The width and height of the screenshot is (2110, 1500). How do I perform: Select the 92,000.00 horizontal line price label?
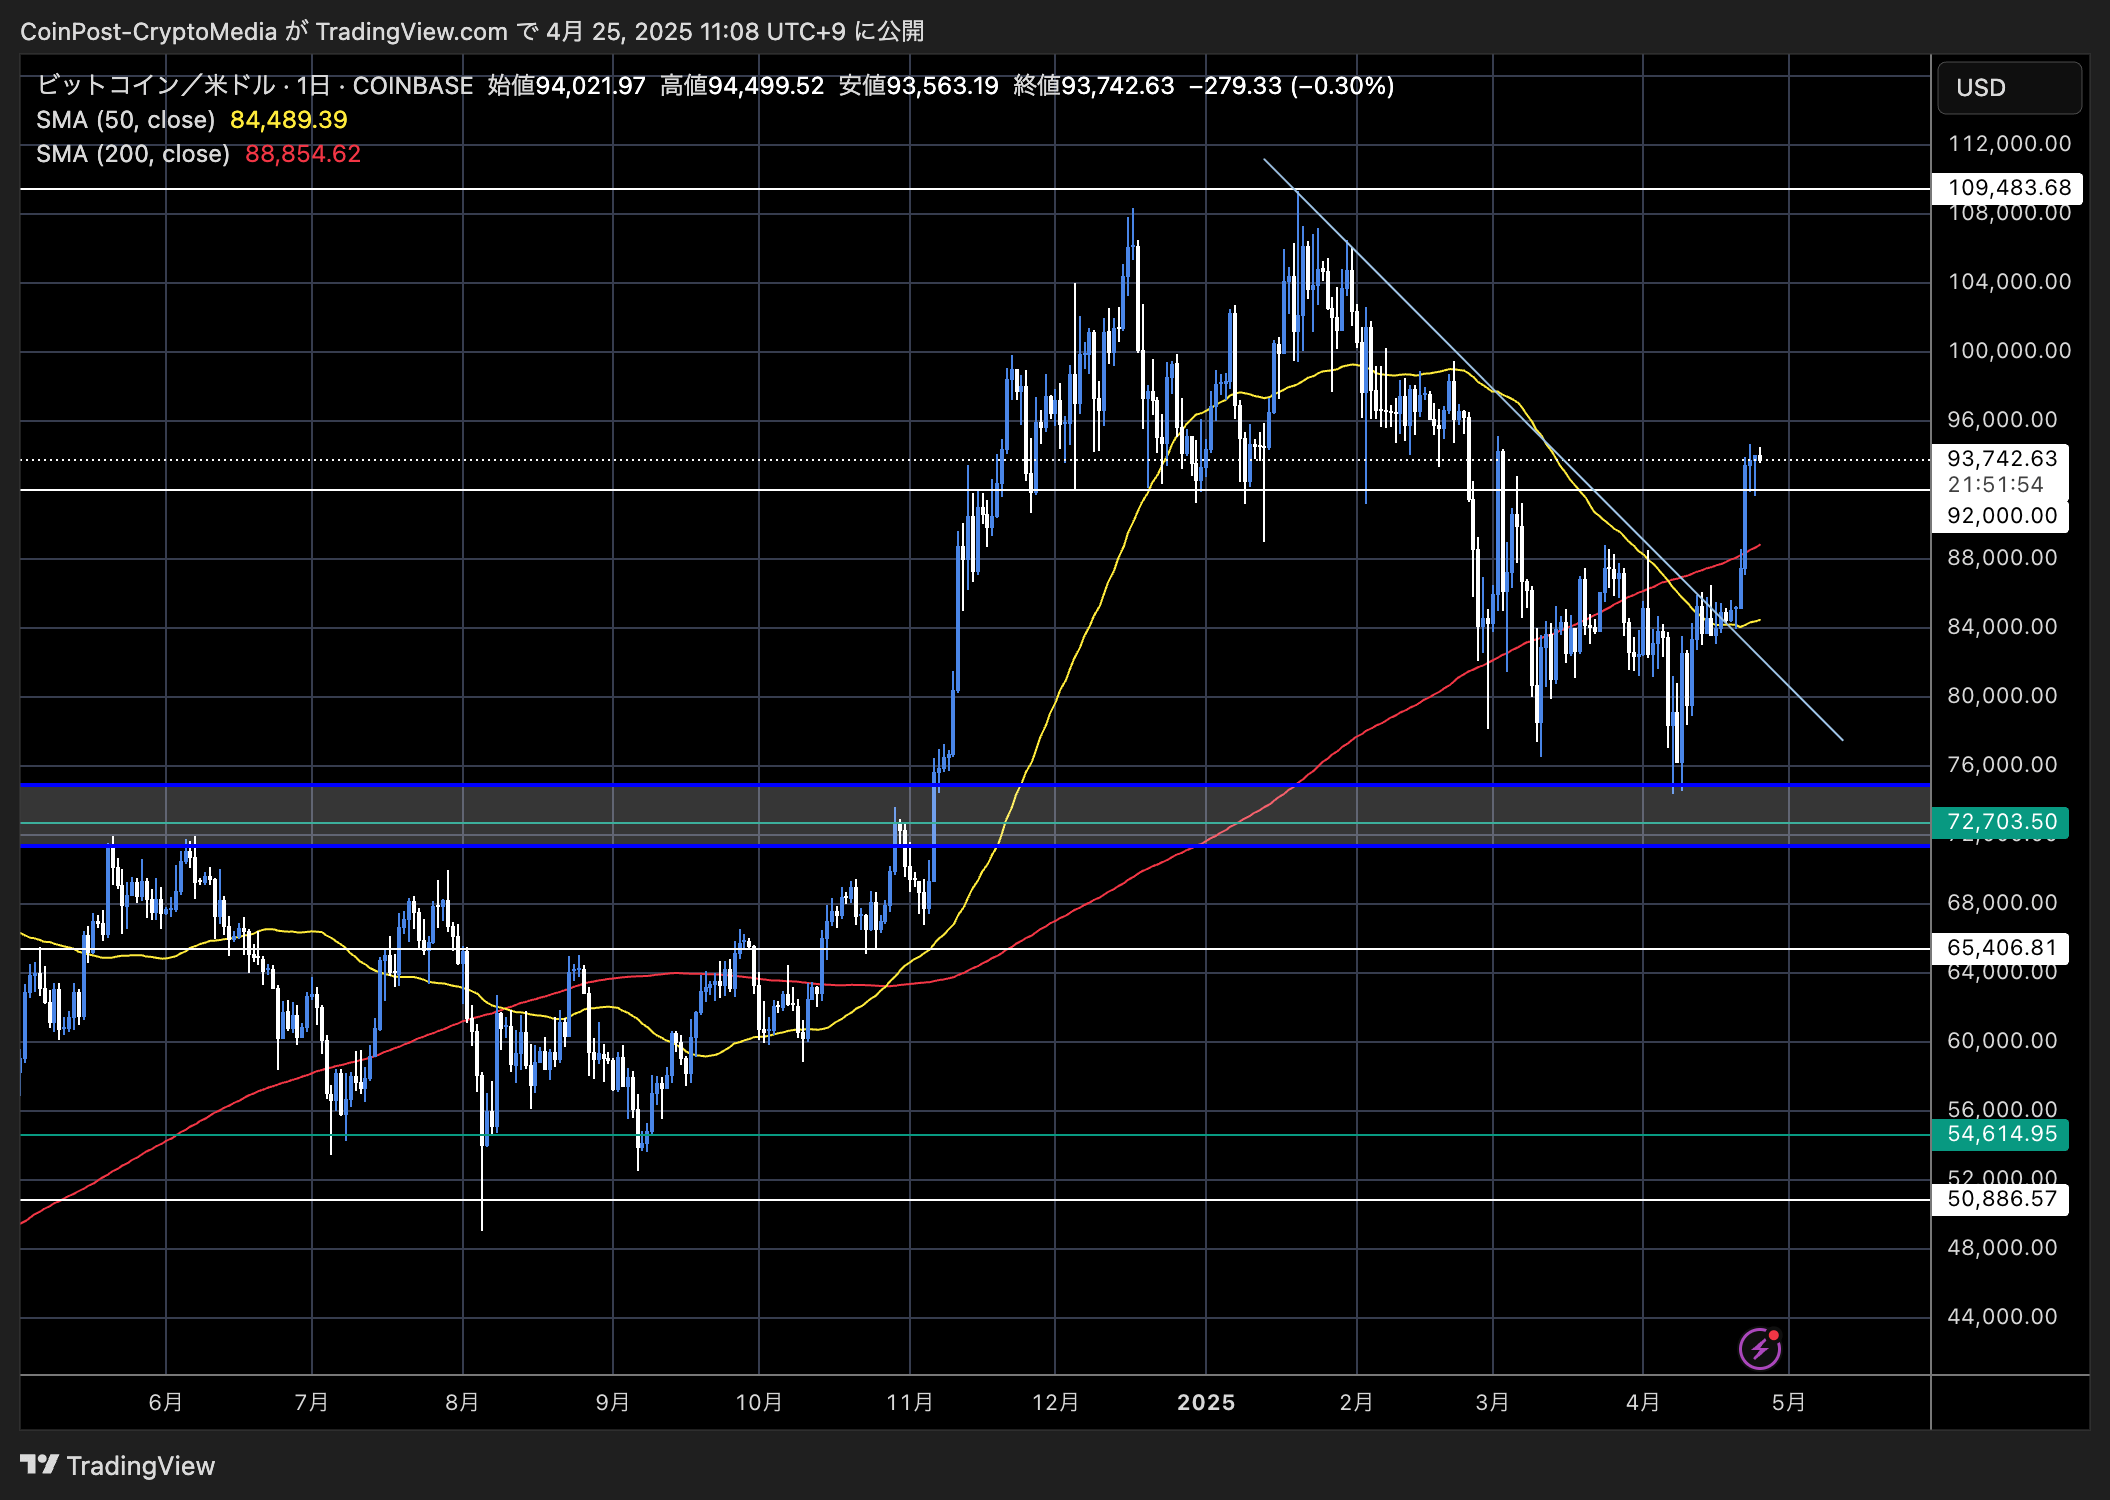coord(2002,516)
